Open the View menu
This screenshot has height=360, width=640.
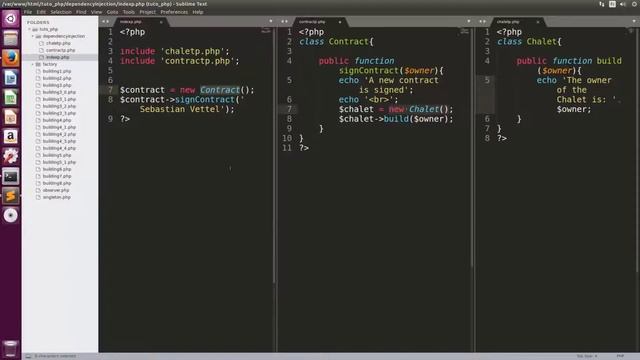(x=96, y=12)
